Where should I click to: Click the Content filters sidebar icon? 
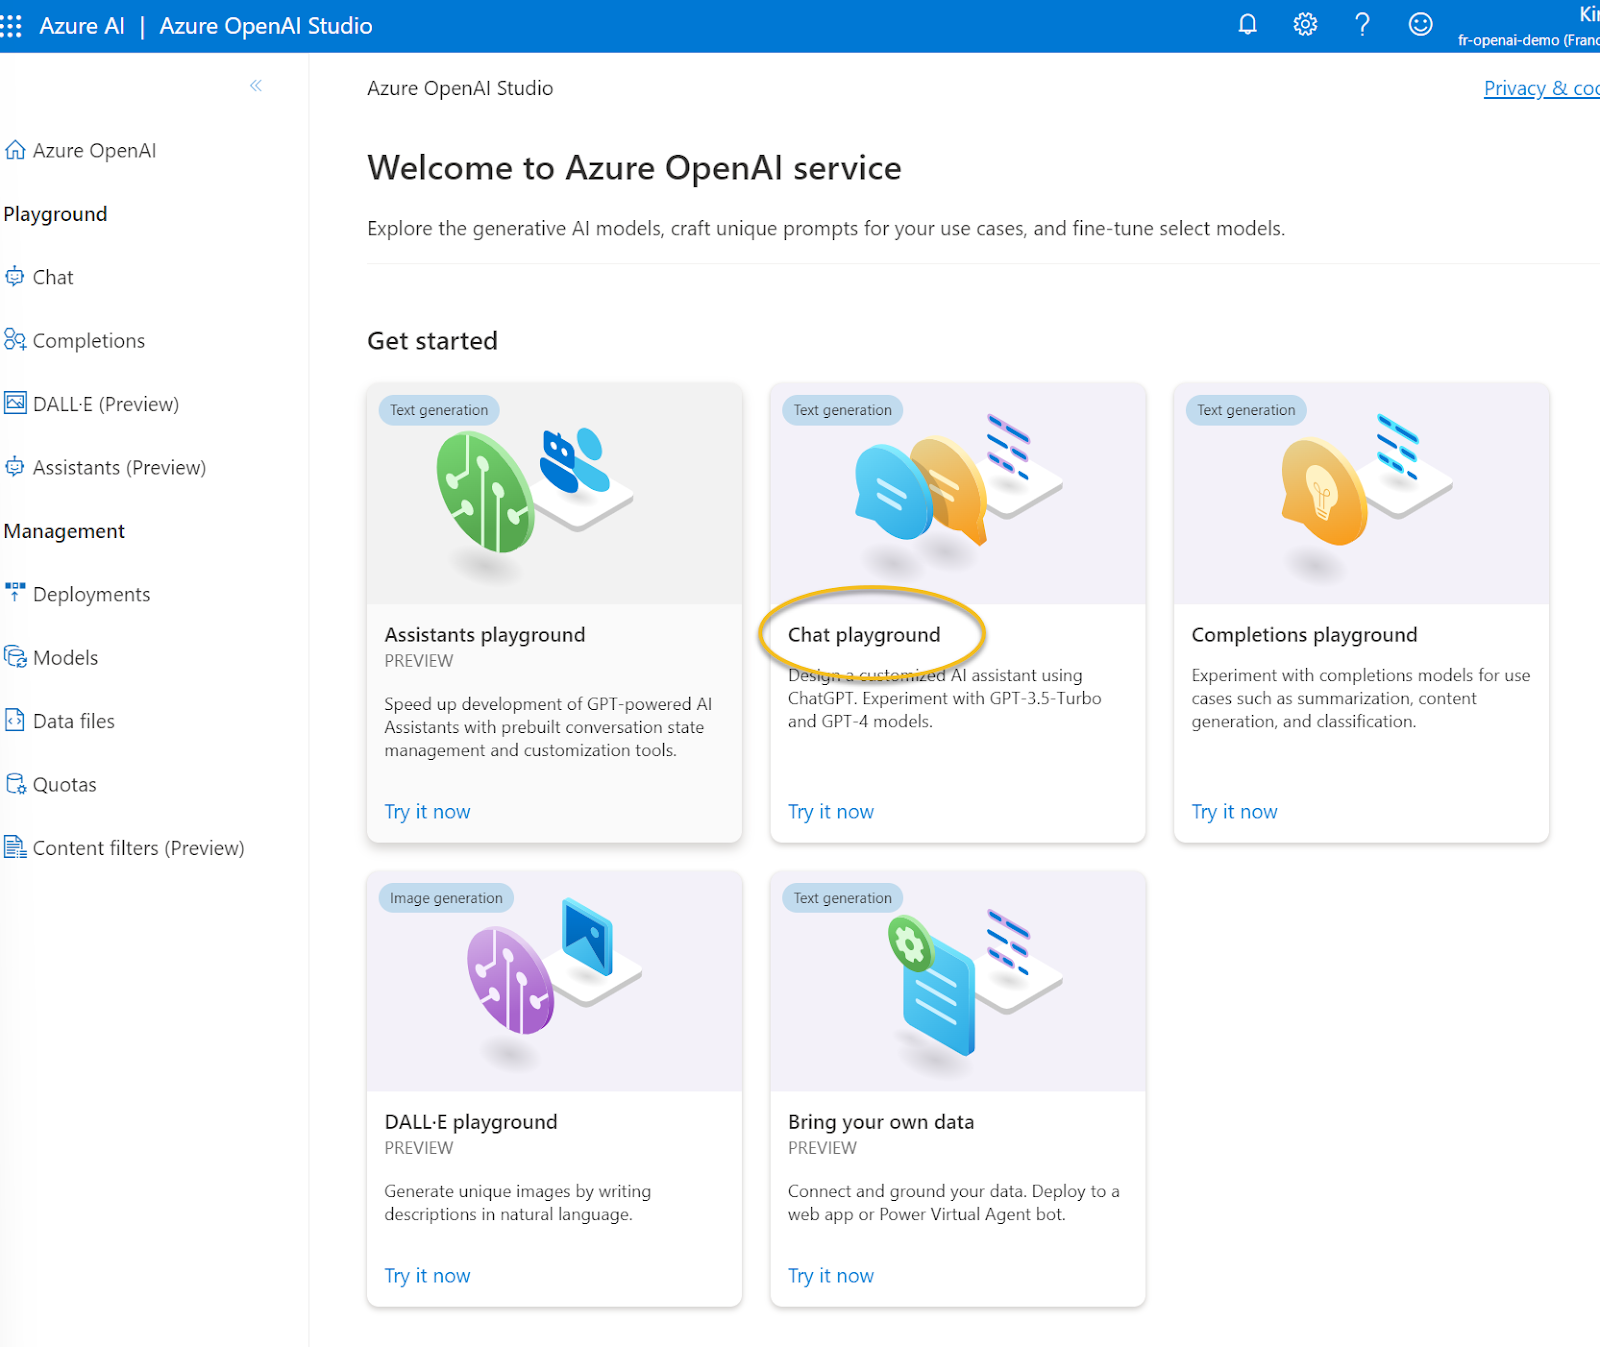coord(15,847)
